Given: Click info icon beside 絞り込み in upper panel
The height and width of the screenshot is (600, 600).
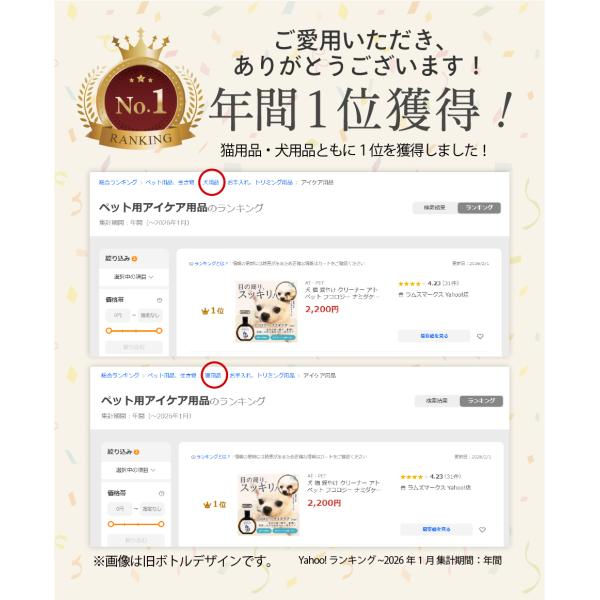Looking at the screenshot, I should pos(134,259).
